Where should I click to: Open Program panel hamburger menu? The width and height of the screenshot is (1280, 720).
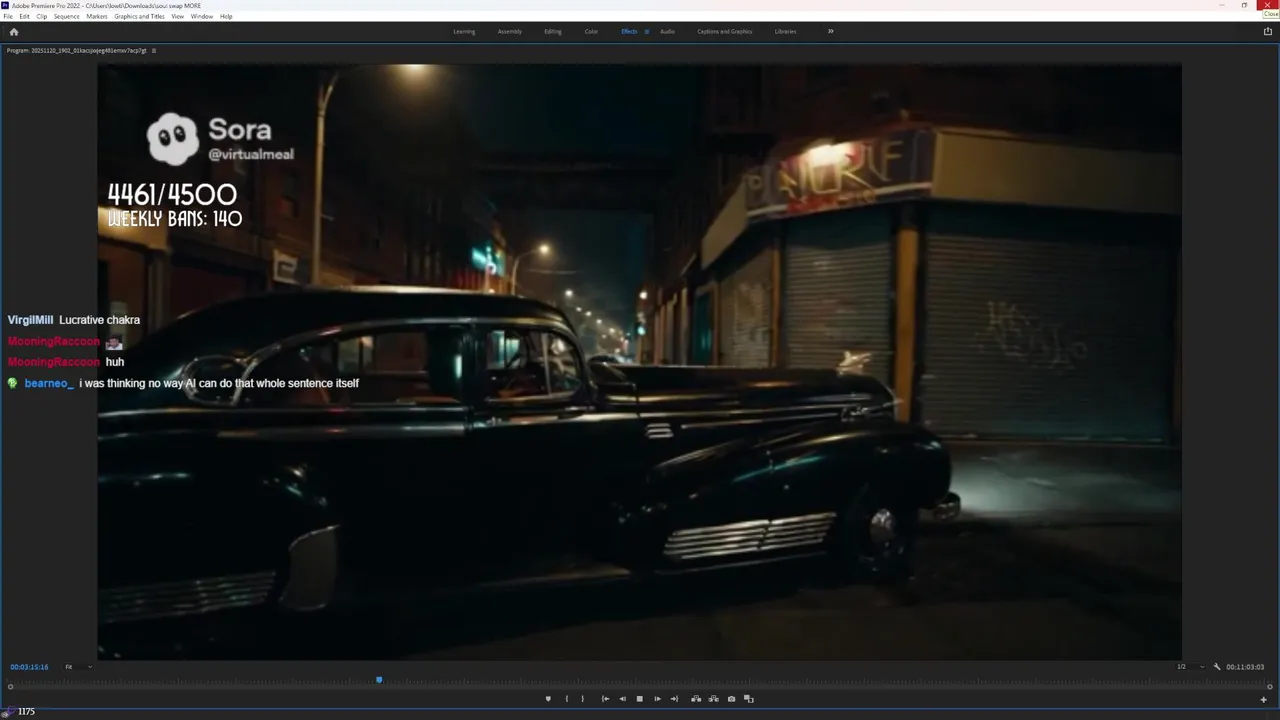click(x=153, y=50)
